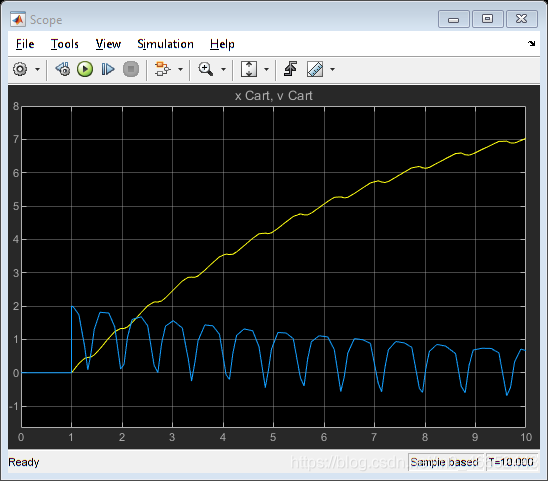Open the Tools menu
The image size is (548, 481).
pos(65,44)
